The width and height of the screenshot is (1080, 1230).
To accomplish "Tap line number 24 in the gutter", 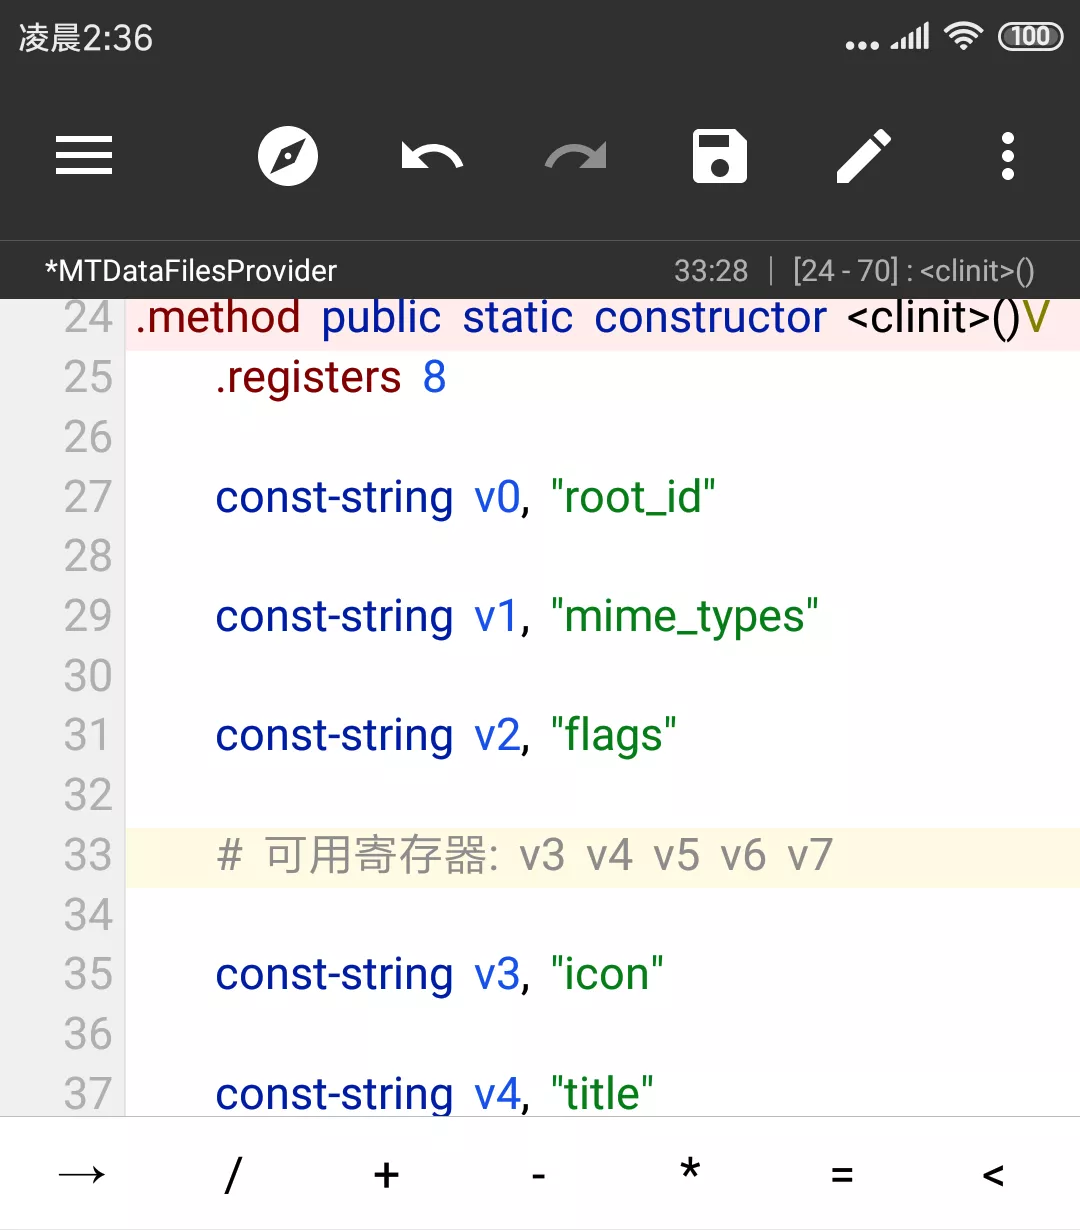I will pos(88,318).
